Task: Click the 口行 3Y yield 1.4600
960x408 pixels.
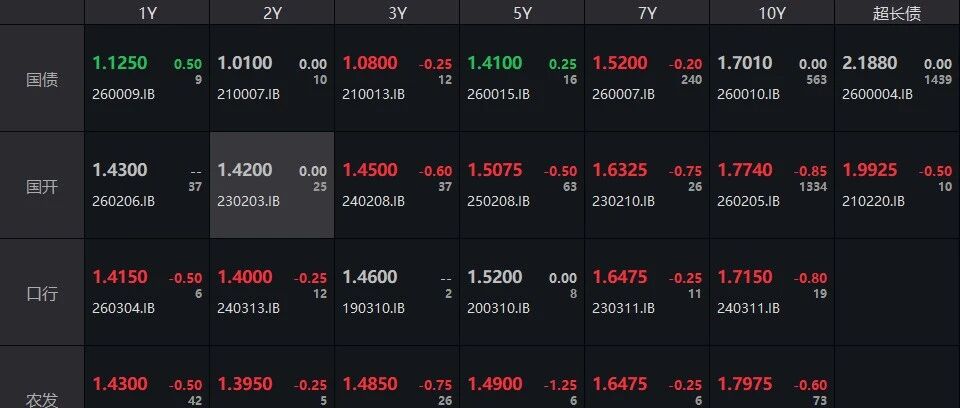Action: 370,277
